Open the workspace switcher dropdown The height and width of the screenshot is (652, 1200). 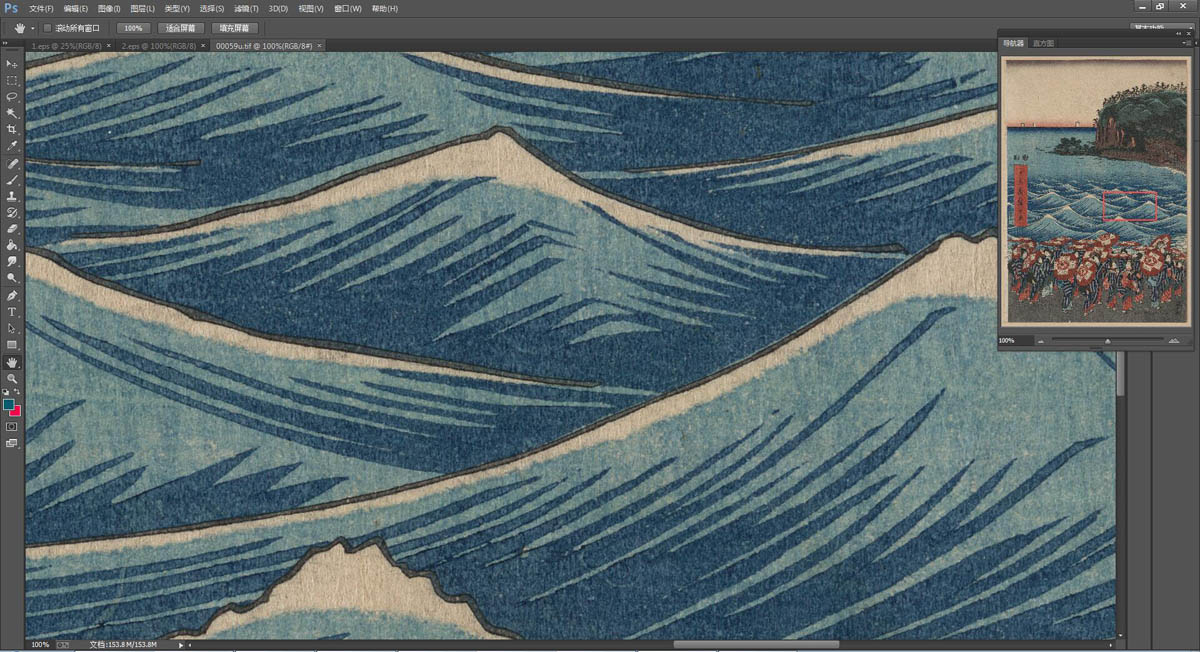tap(1164, 28)
